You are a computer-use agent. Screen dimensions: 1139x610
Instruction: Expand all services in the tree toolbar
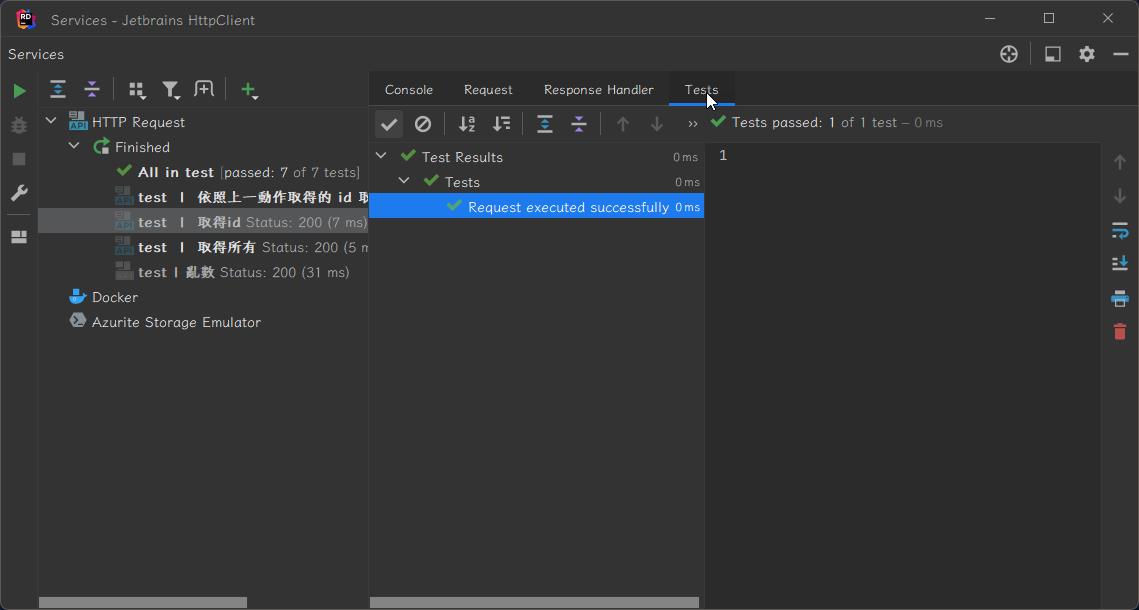click(57, 89)
